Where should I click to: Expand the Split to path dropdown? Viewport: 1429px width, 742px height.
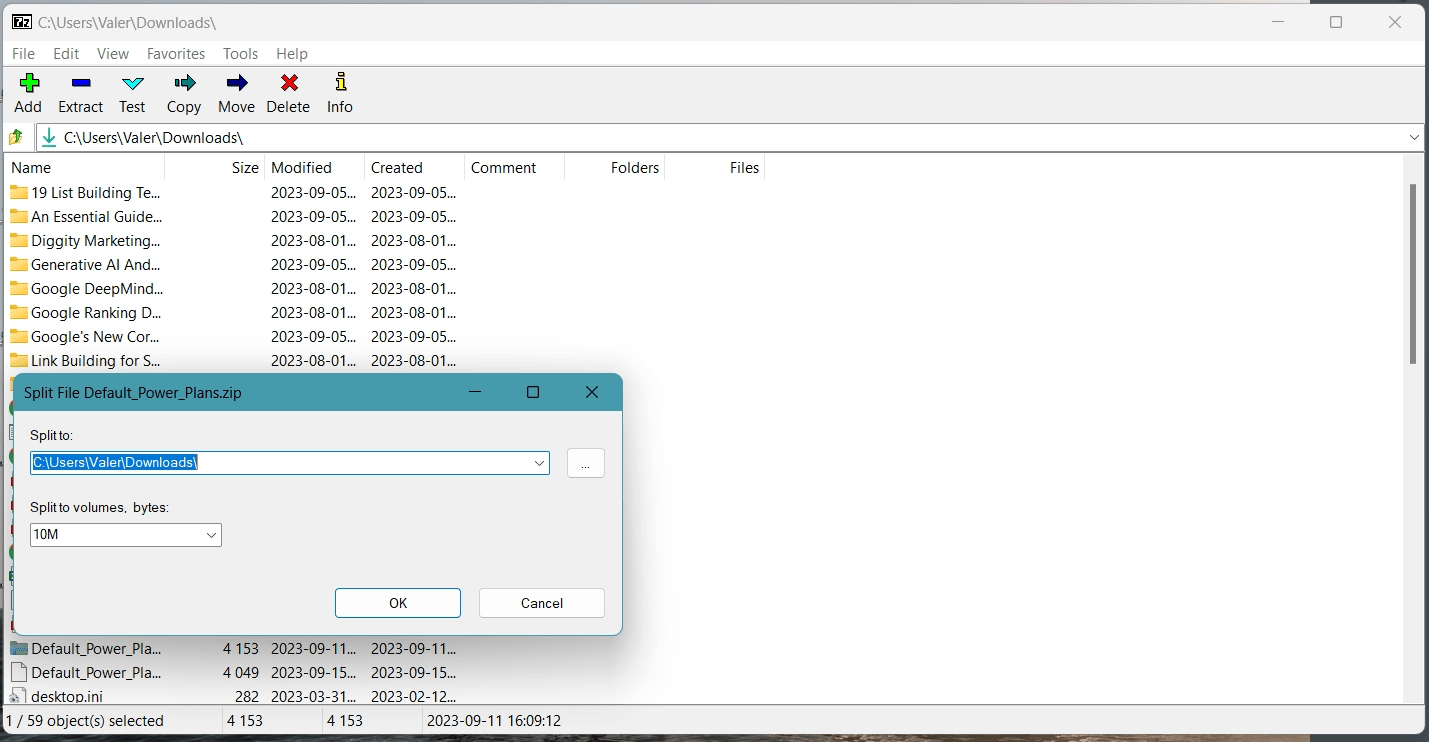click(x=539, y=463)
